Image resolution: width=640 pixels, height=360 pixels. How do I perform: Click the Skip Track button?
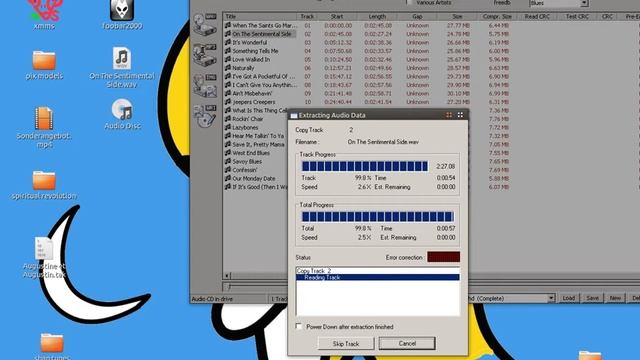tap(346, 344)
